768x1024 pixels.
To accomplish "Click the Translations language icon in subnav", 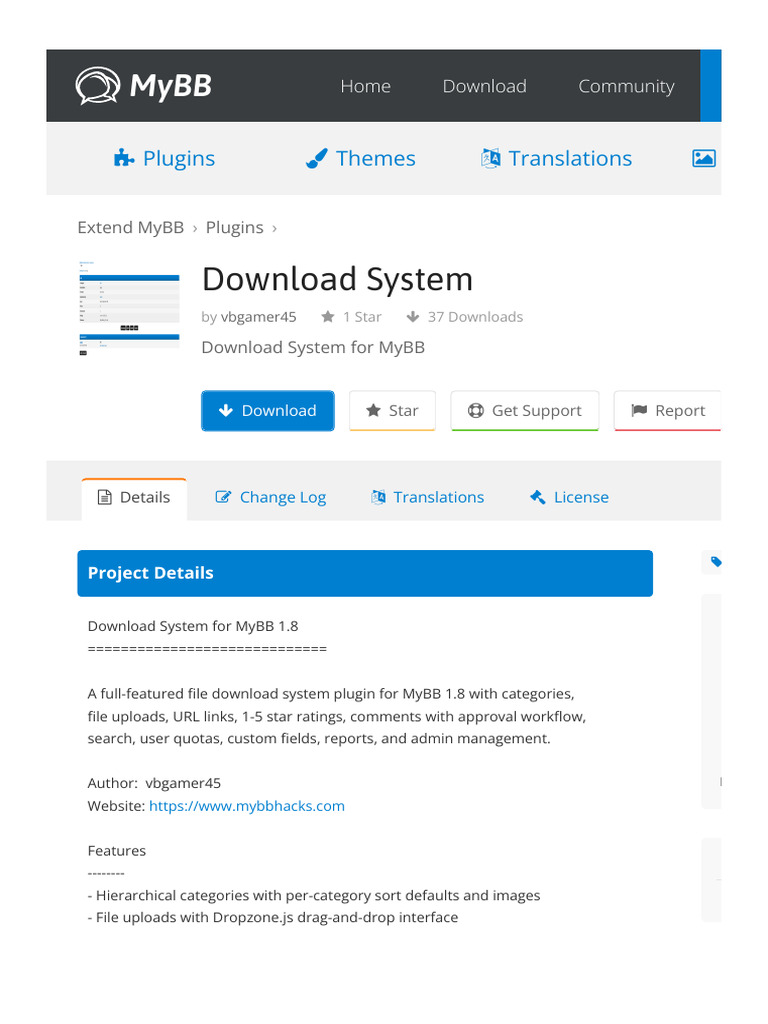I will 490,158.
